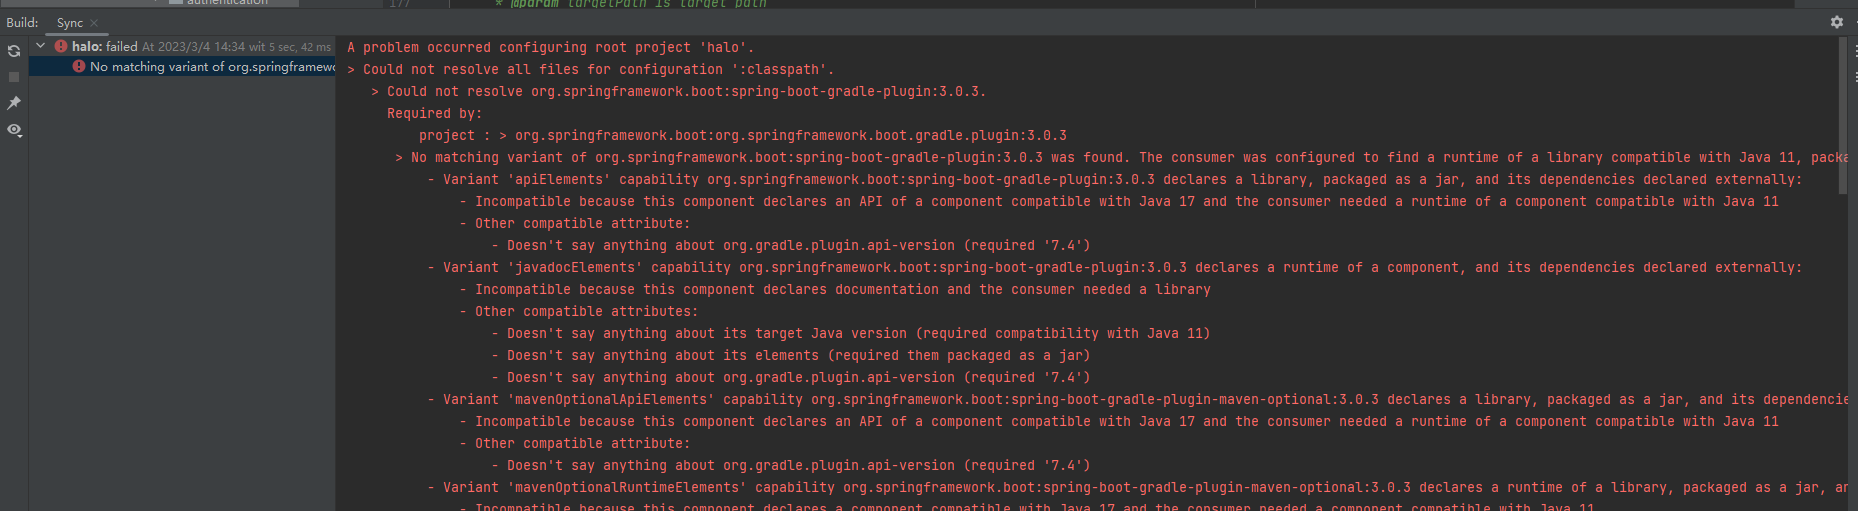Click line 'project : > org.springframework.boot:org.springframework.boot.gradle.plugin:3.0.3'
This screenshot has width=1858, height=511.
tap(743, 135)
